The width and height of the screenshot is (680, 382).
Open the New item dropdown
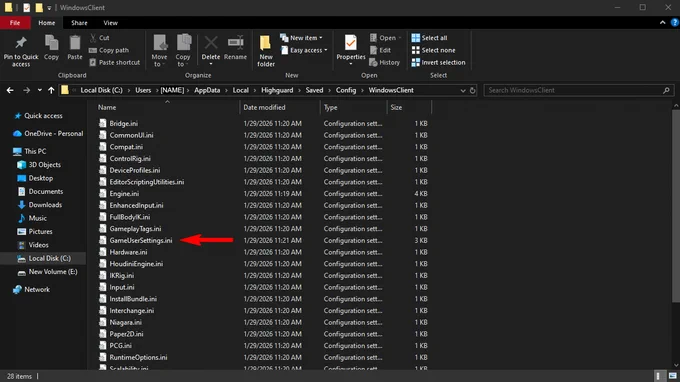tap(301, 38)
